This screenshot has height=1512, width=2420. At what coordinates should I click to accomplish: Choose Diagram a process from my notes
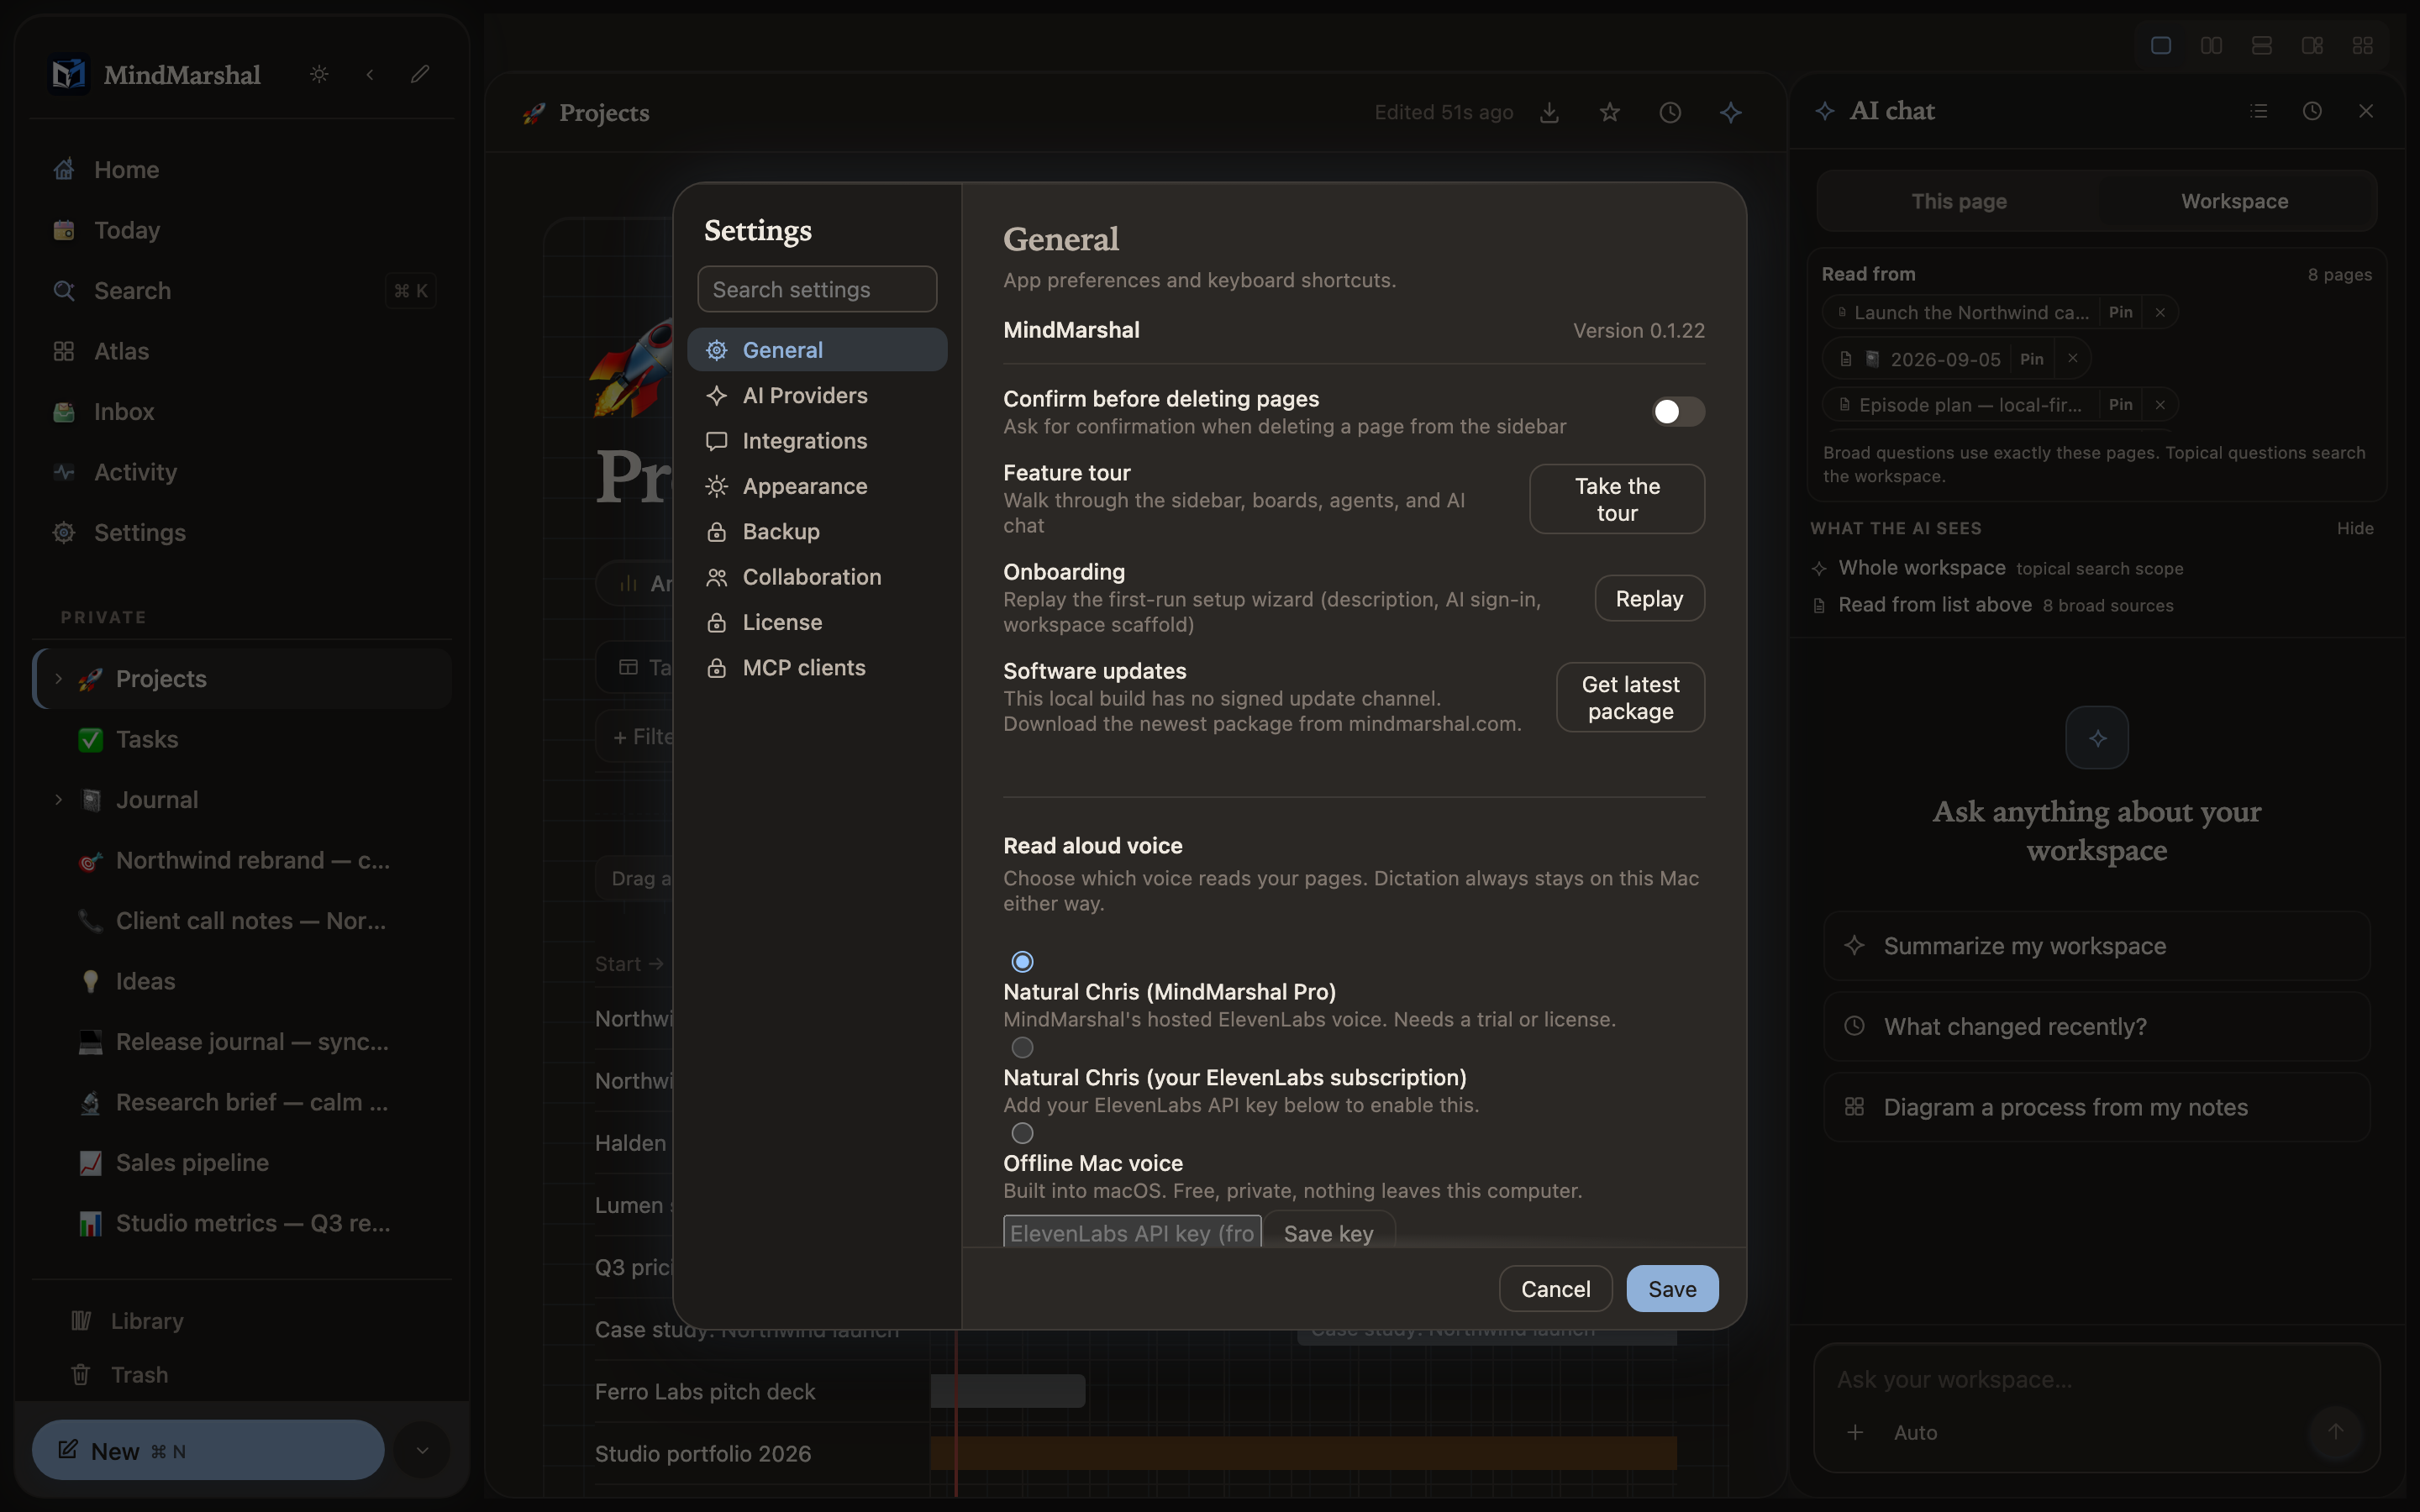point(2096,1108)
